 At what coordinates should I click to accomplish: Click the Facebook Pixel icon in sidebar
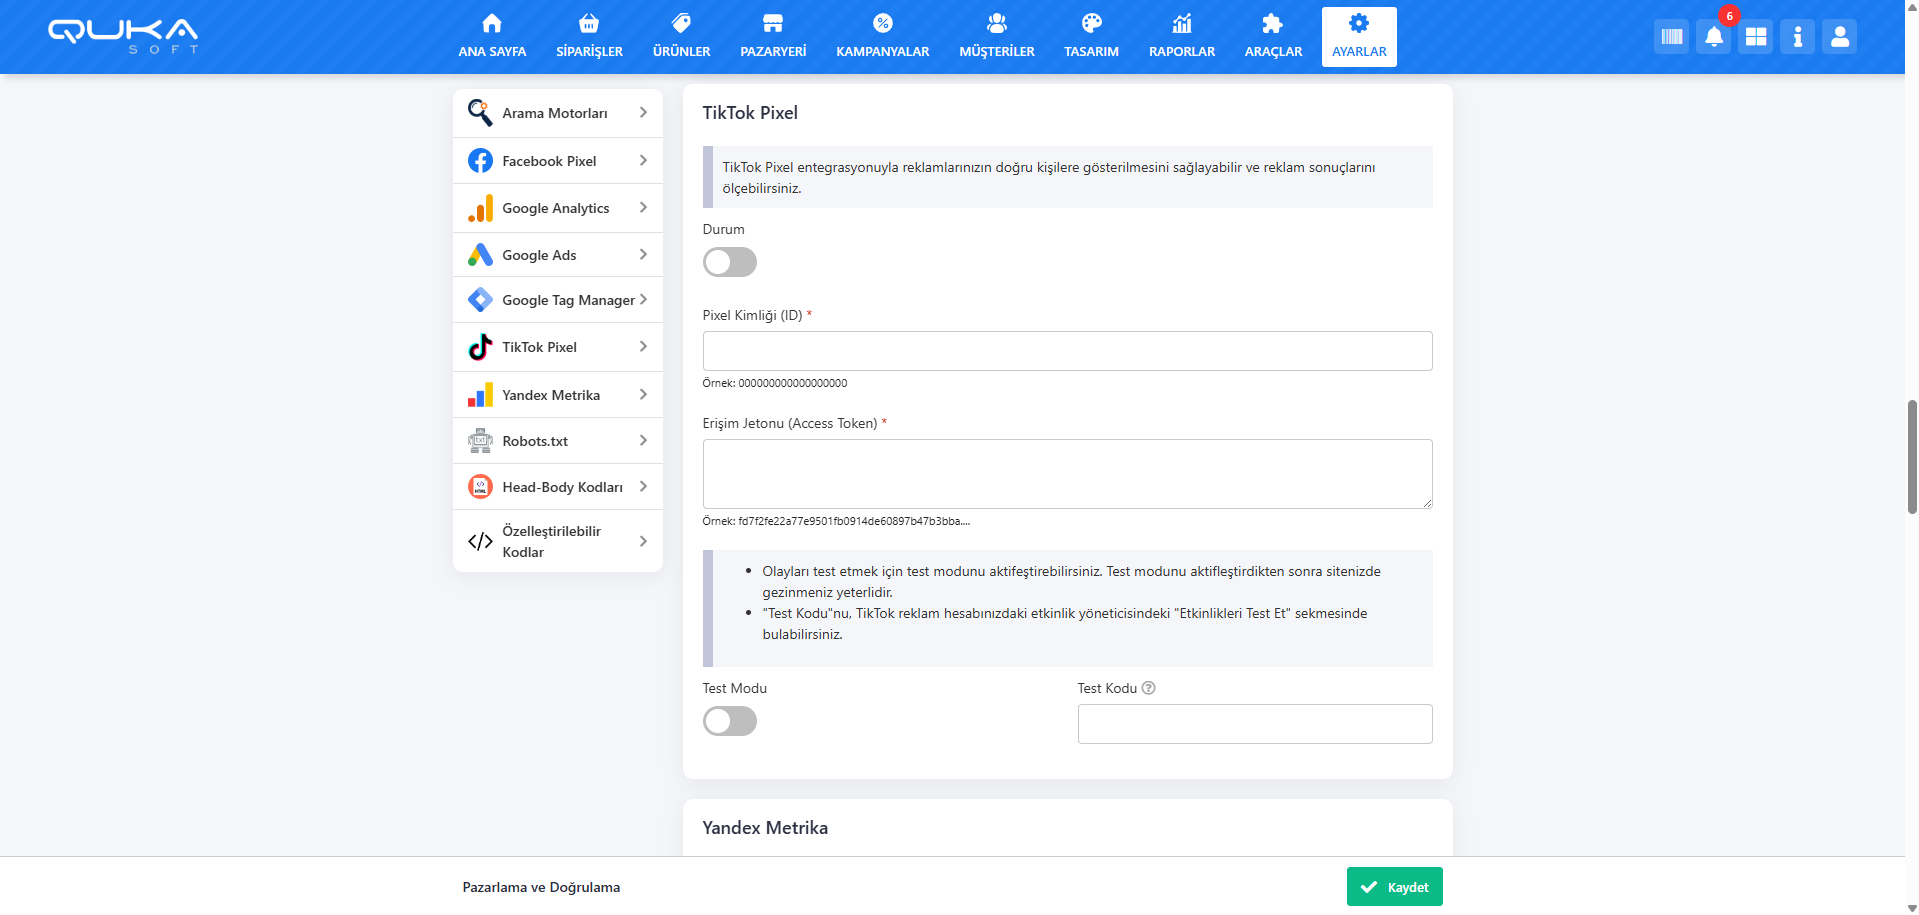(480, 161)
